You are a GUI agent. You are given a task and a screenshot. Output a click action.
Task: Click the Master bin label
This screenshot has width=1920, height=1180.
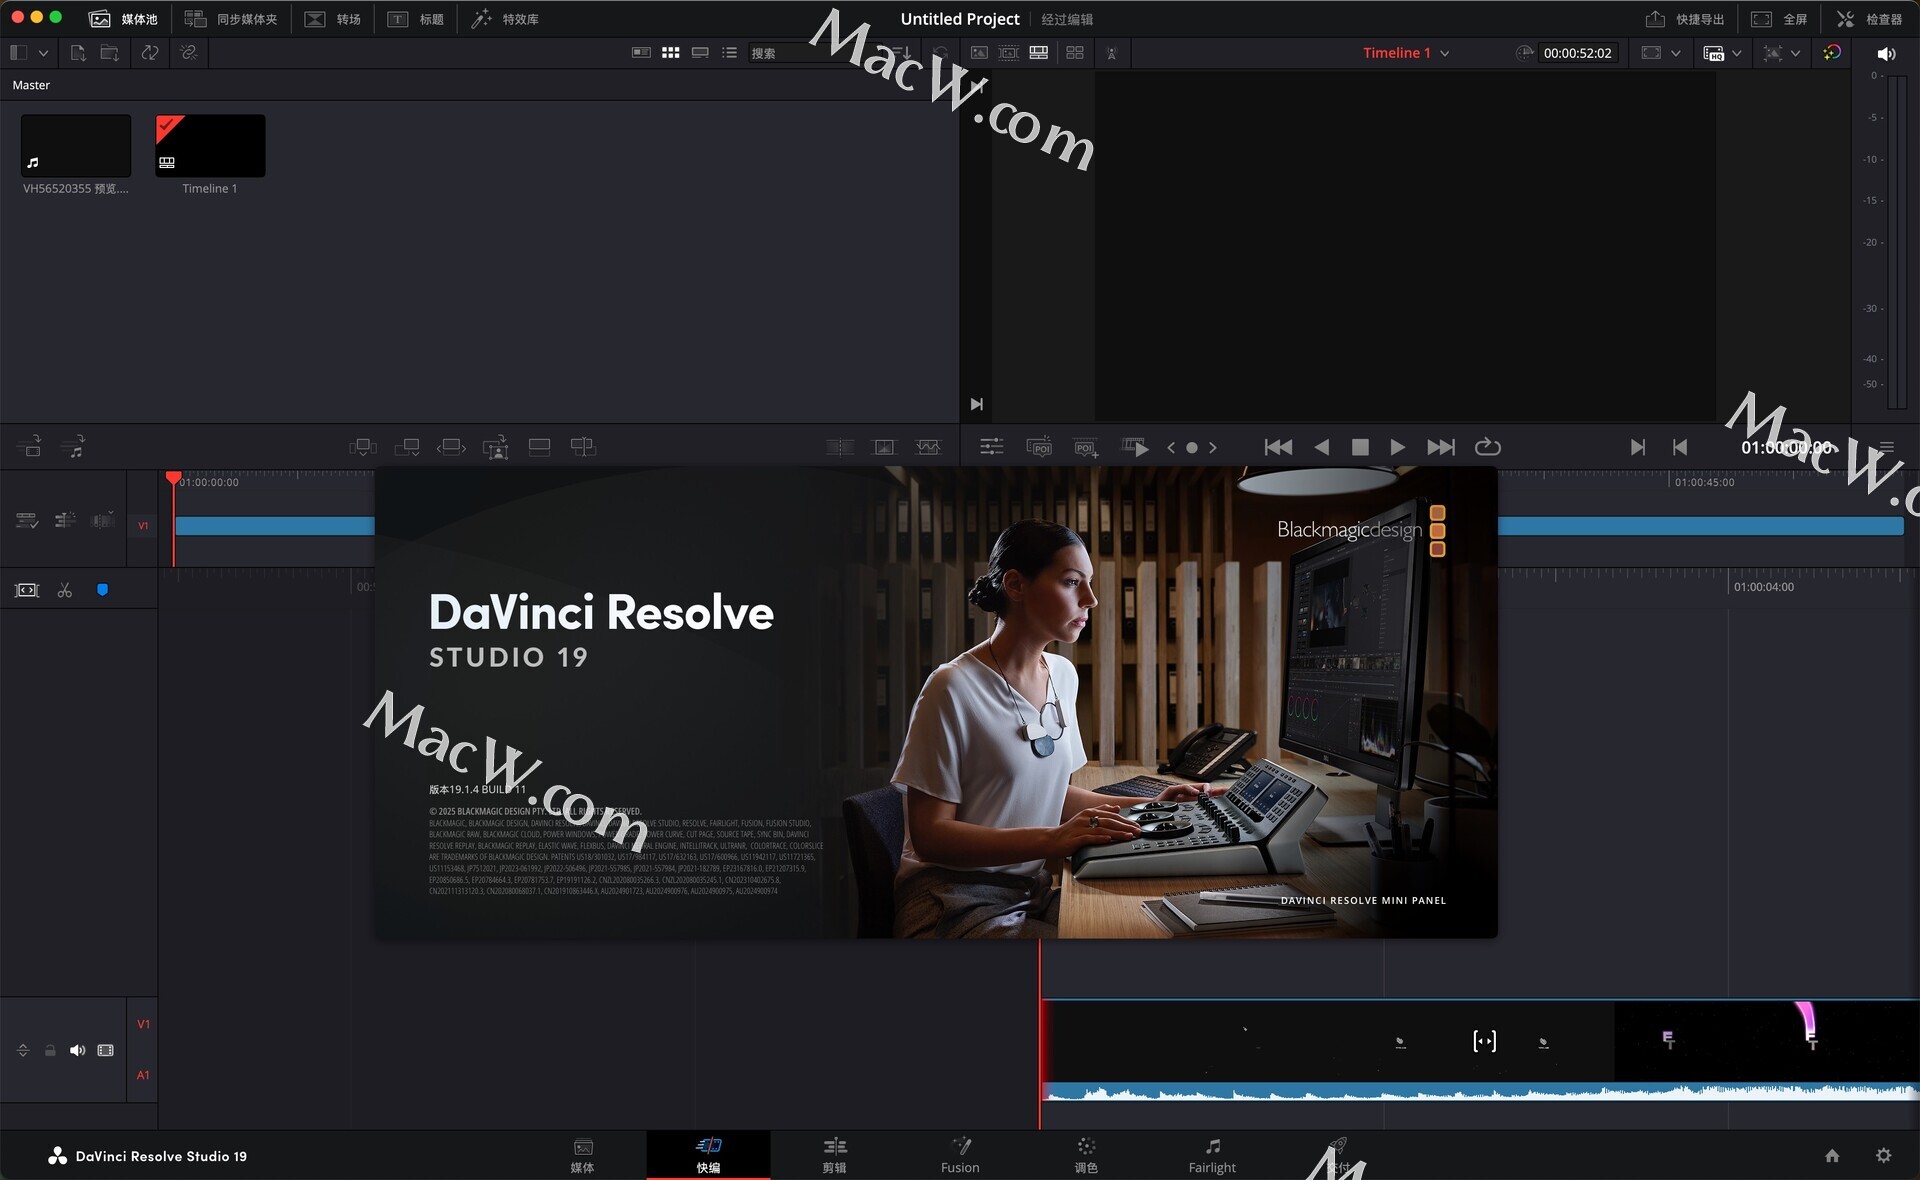pyautogui.click(x=31, y=85)
